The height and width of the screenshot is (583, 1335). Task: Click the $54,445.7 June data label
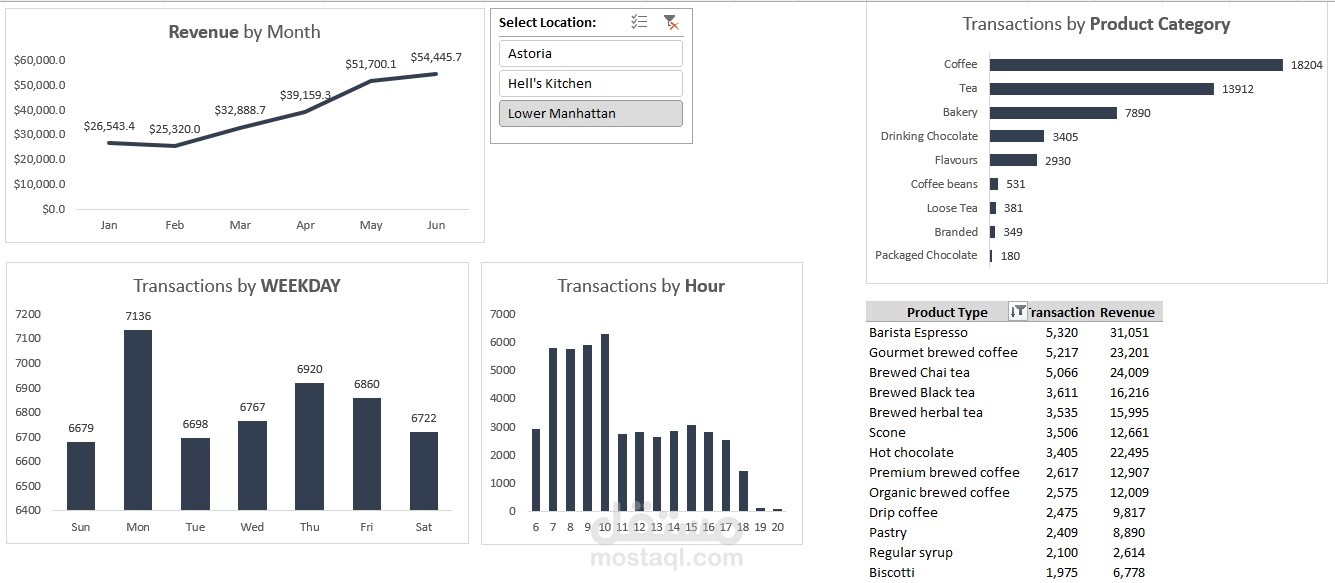point(436,57)
